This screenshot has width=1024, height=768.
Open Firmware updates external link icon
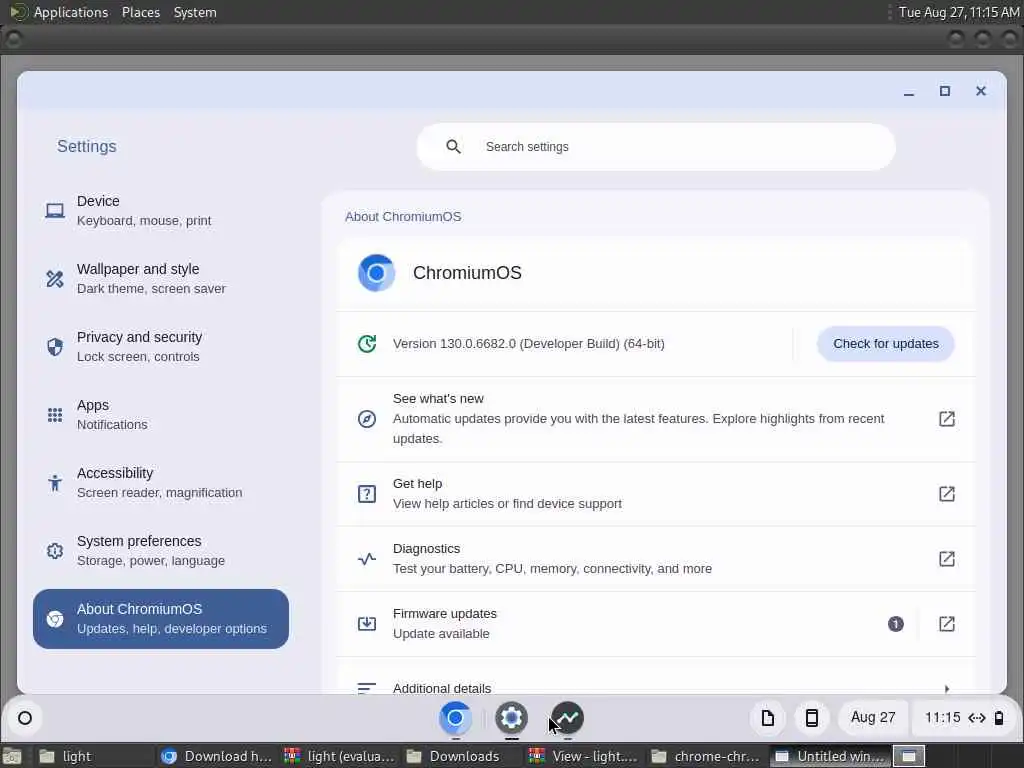point(947,624)
